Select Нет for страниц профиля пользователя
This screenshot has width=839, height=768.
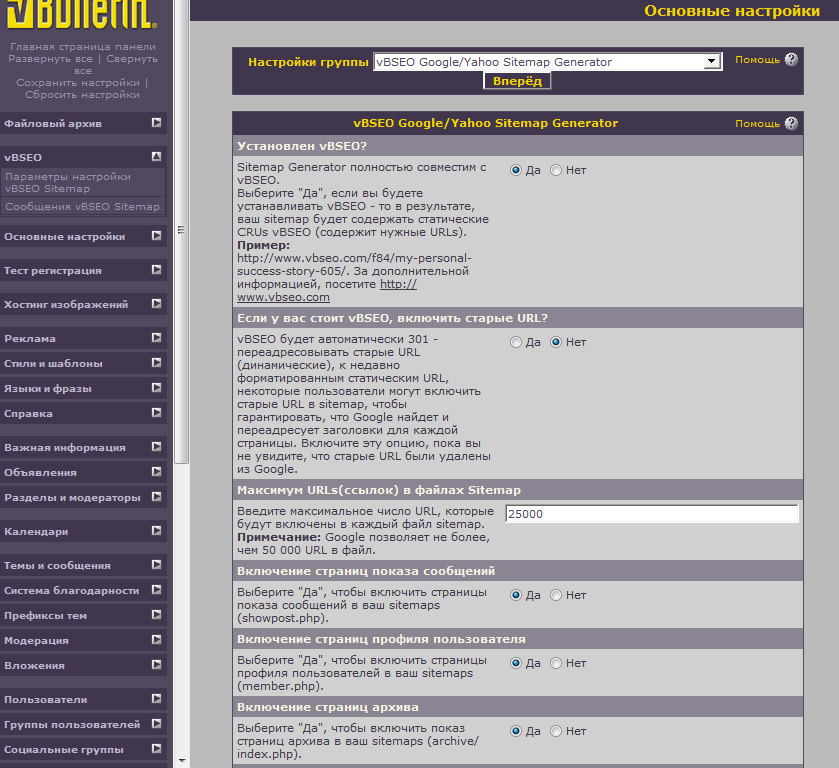tap(556, 663)
